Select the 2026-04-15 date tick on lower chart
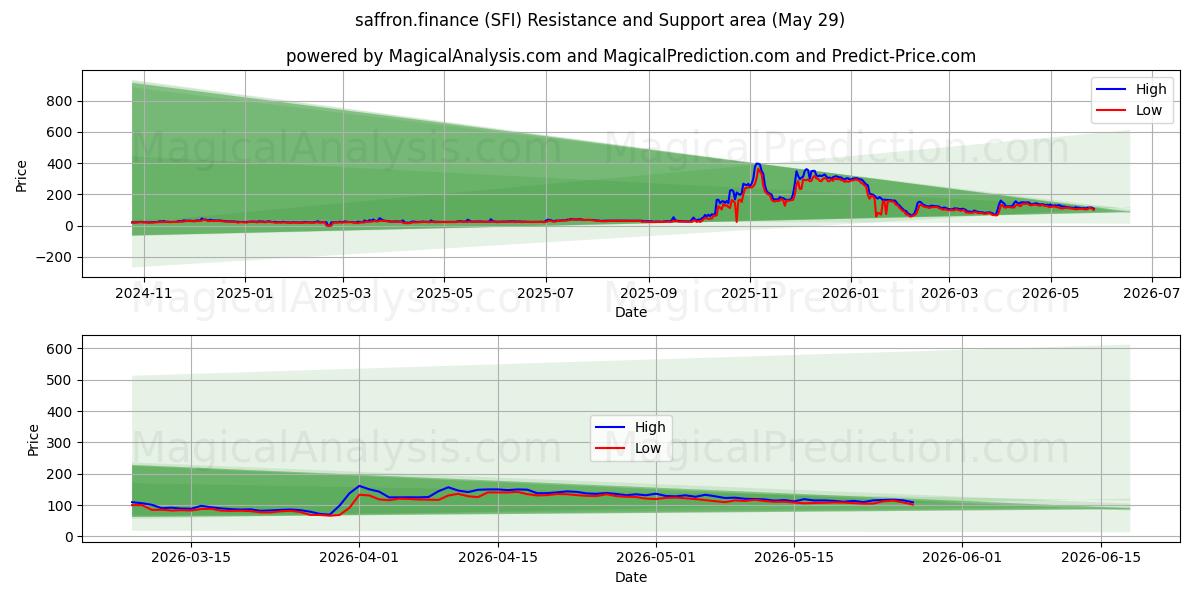The image size is (1200, 600). pyautogui.click(x=497, y=560)
